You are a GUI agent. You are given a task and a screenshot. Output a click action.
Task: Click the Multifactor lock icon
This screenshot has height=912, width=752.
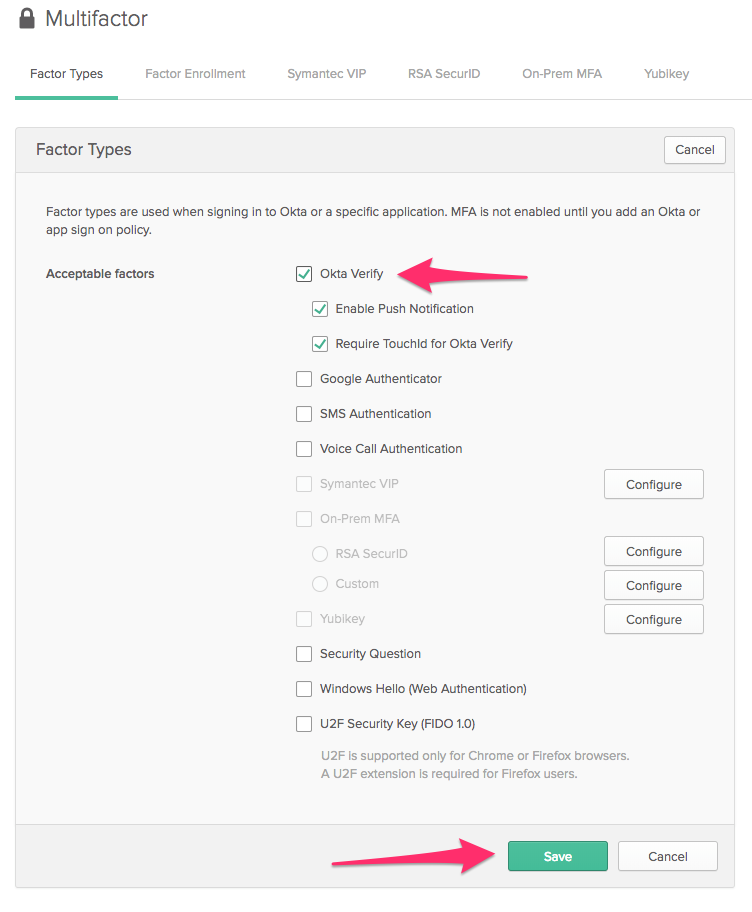[27, 19]
